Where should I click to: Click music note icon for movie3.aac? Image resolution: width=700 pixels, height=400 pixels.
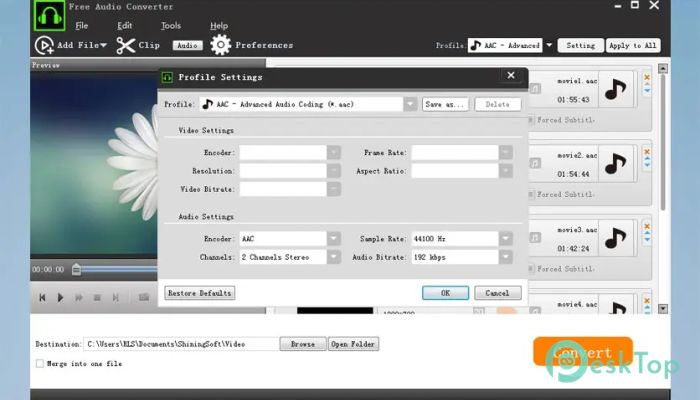615,238
